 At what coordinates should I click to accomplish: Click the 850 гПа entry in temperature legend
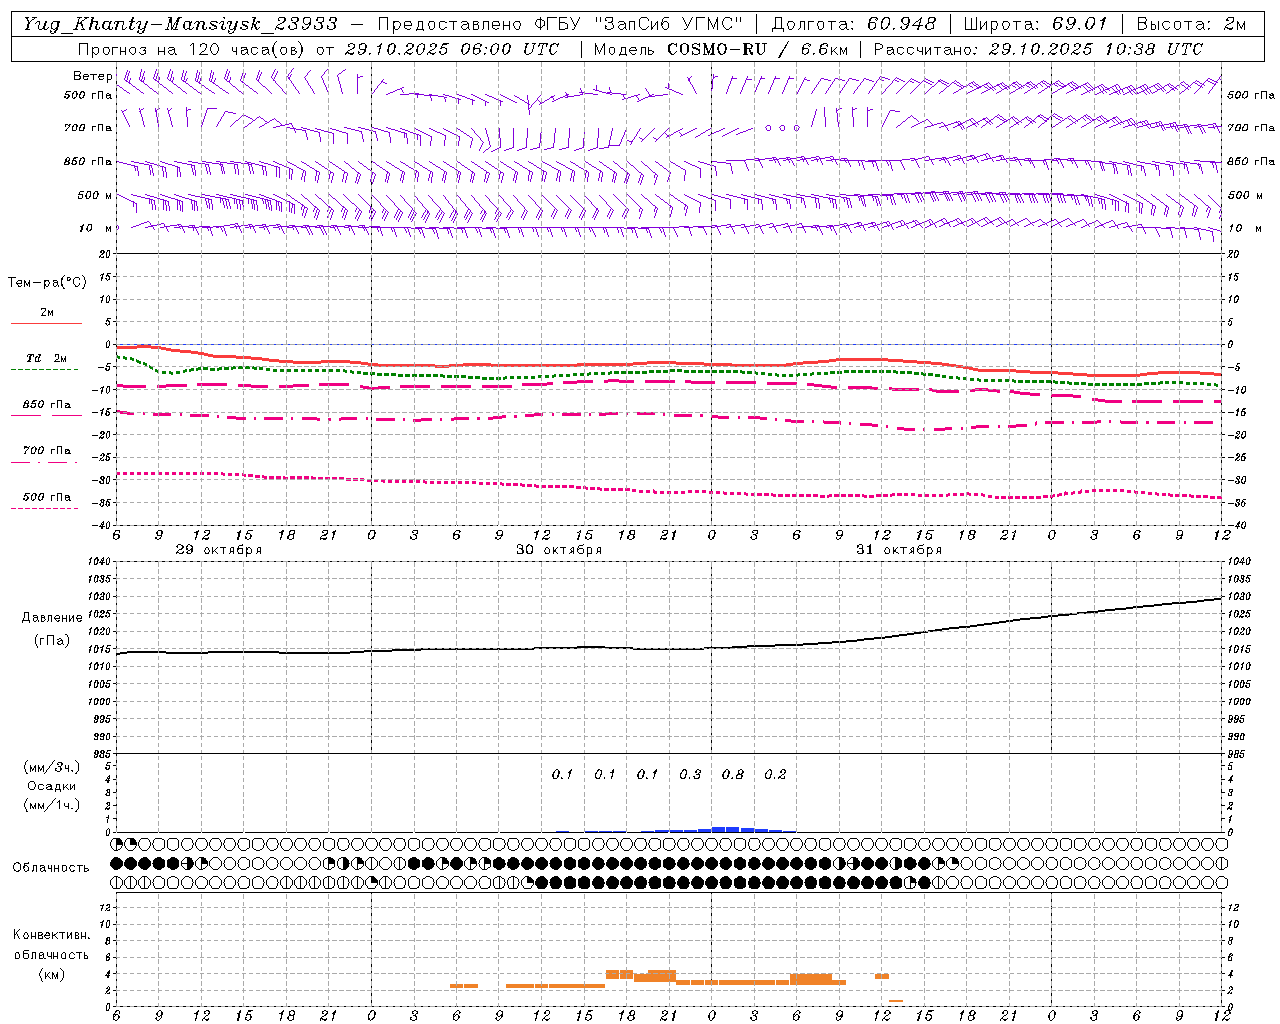(46, 405)
